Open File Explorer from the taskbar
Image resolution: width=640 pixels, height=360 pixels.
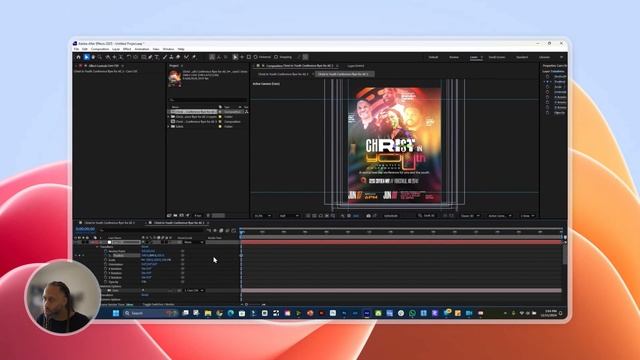coord(208,313)
